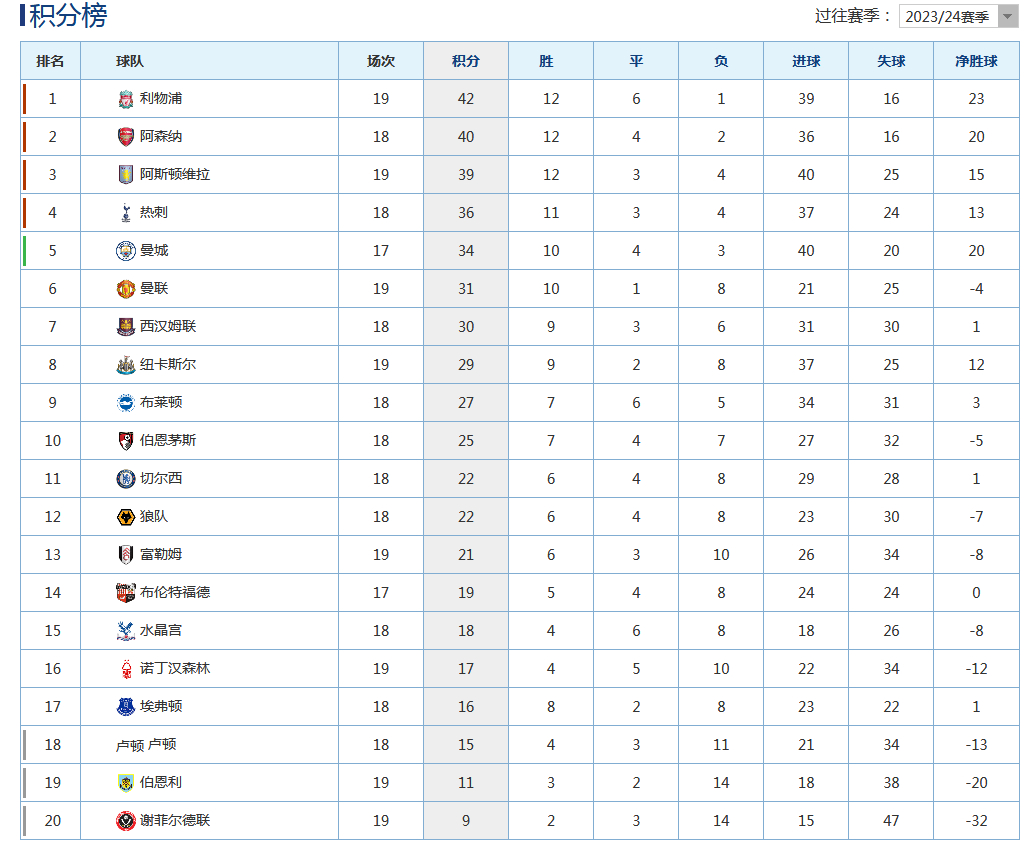Sort by the 积分 column header
Screen dimensions: 1033x846
click(466, 61)
